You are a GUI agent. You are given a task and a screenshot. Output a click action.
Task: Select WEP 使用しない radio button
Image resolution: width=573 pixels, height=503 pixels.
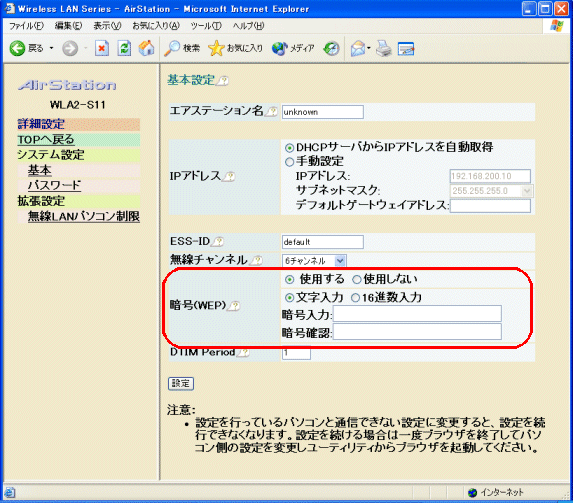point(357,280)
